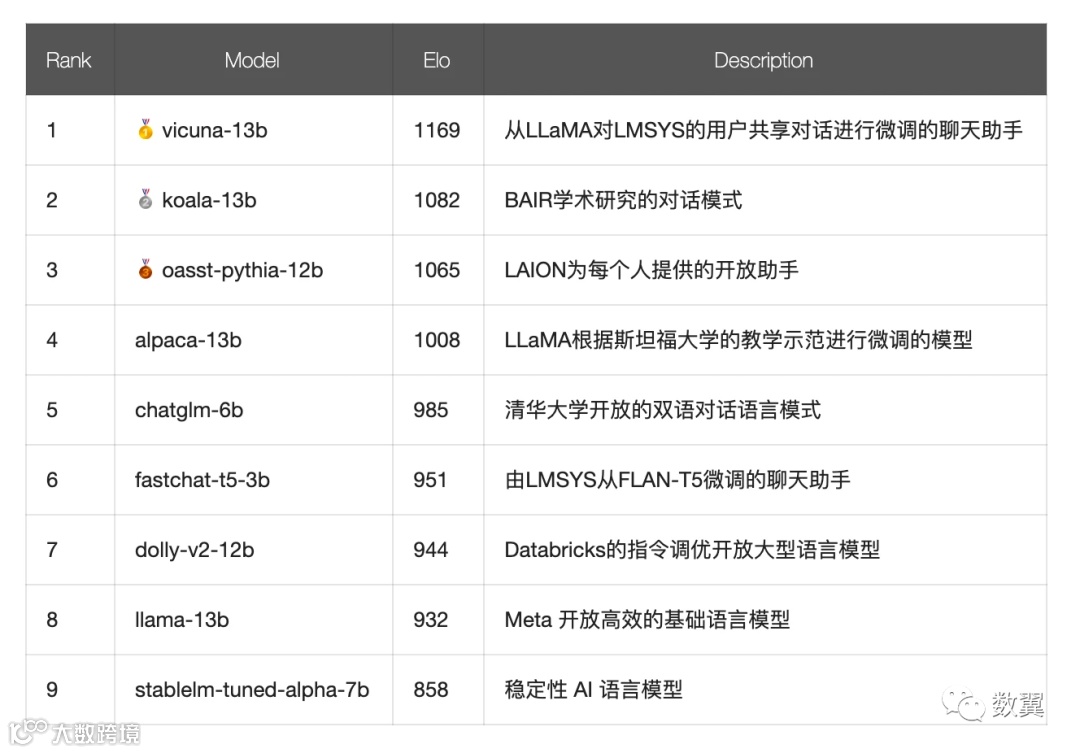Click the gold medal icon beside vicuna-13b
The width and height of the screenshot is (1080, 753).
(x=145, y=129)
